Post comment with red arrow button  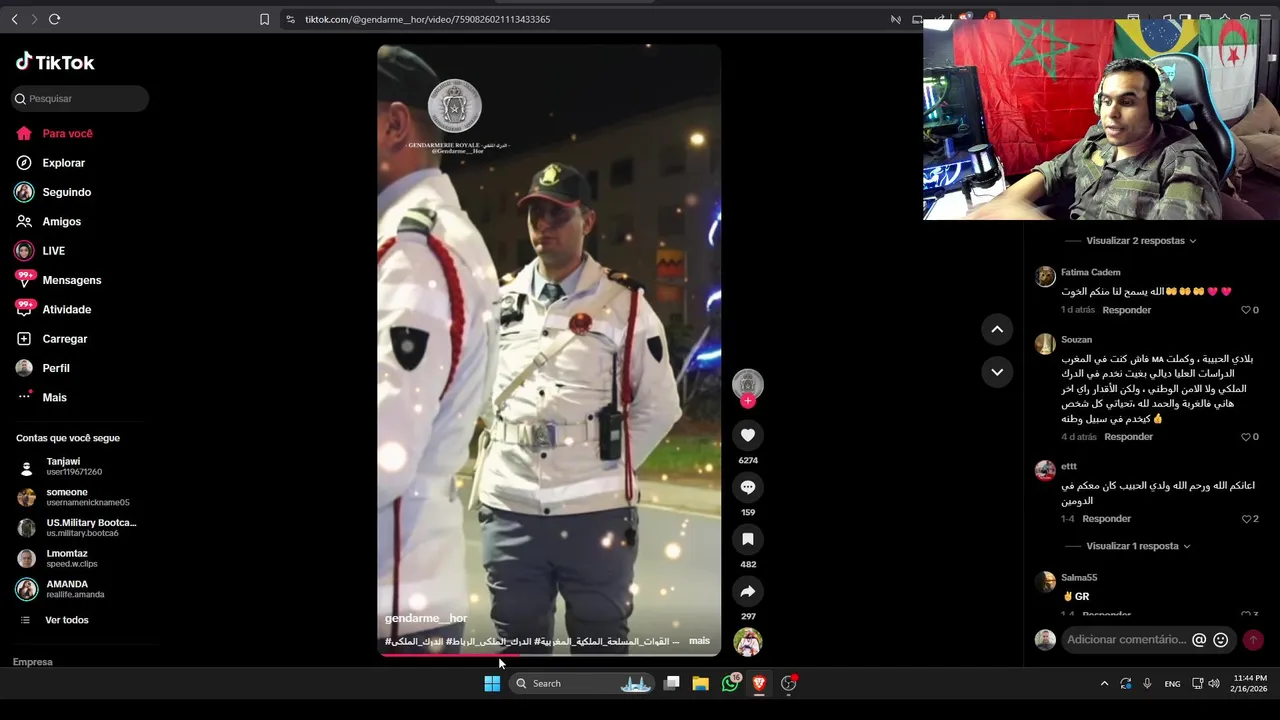(1253, 640)
